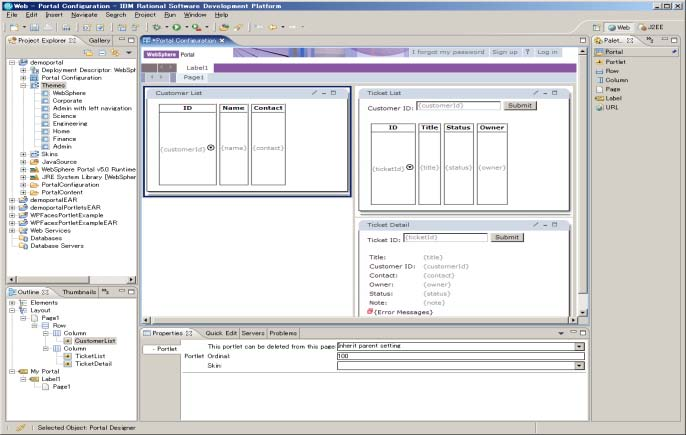This screenshot has width=686, height=435.
Task: Click the Log in link
Action: 547,52
